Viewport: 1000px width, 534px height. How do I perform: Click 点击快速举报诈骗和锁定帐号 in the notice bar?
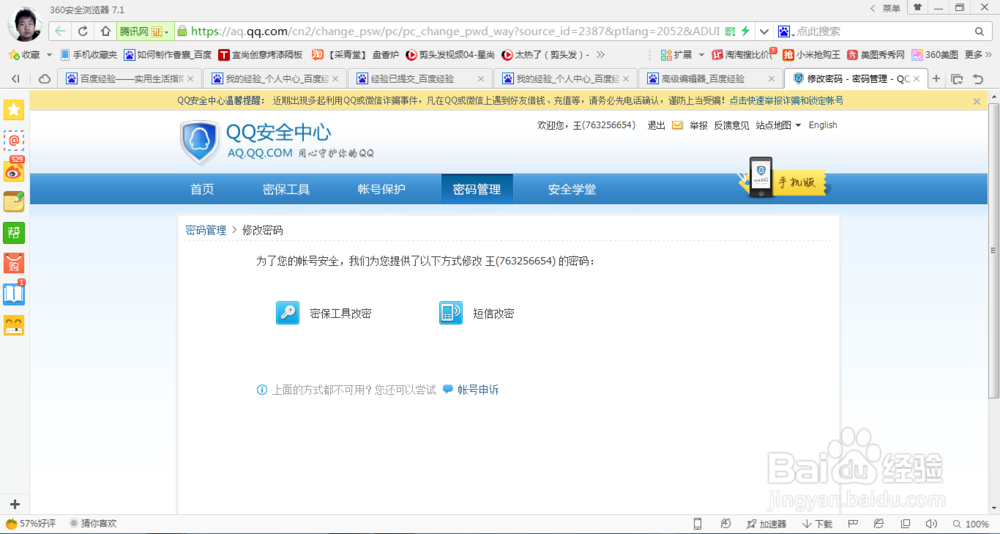(x=786, y=101)
